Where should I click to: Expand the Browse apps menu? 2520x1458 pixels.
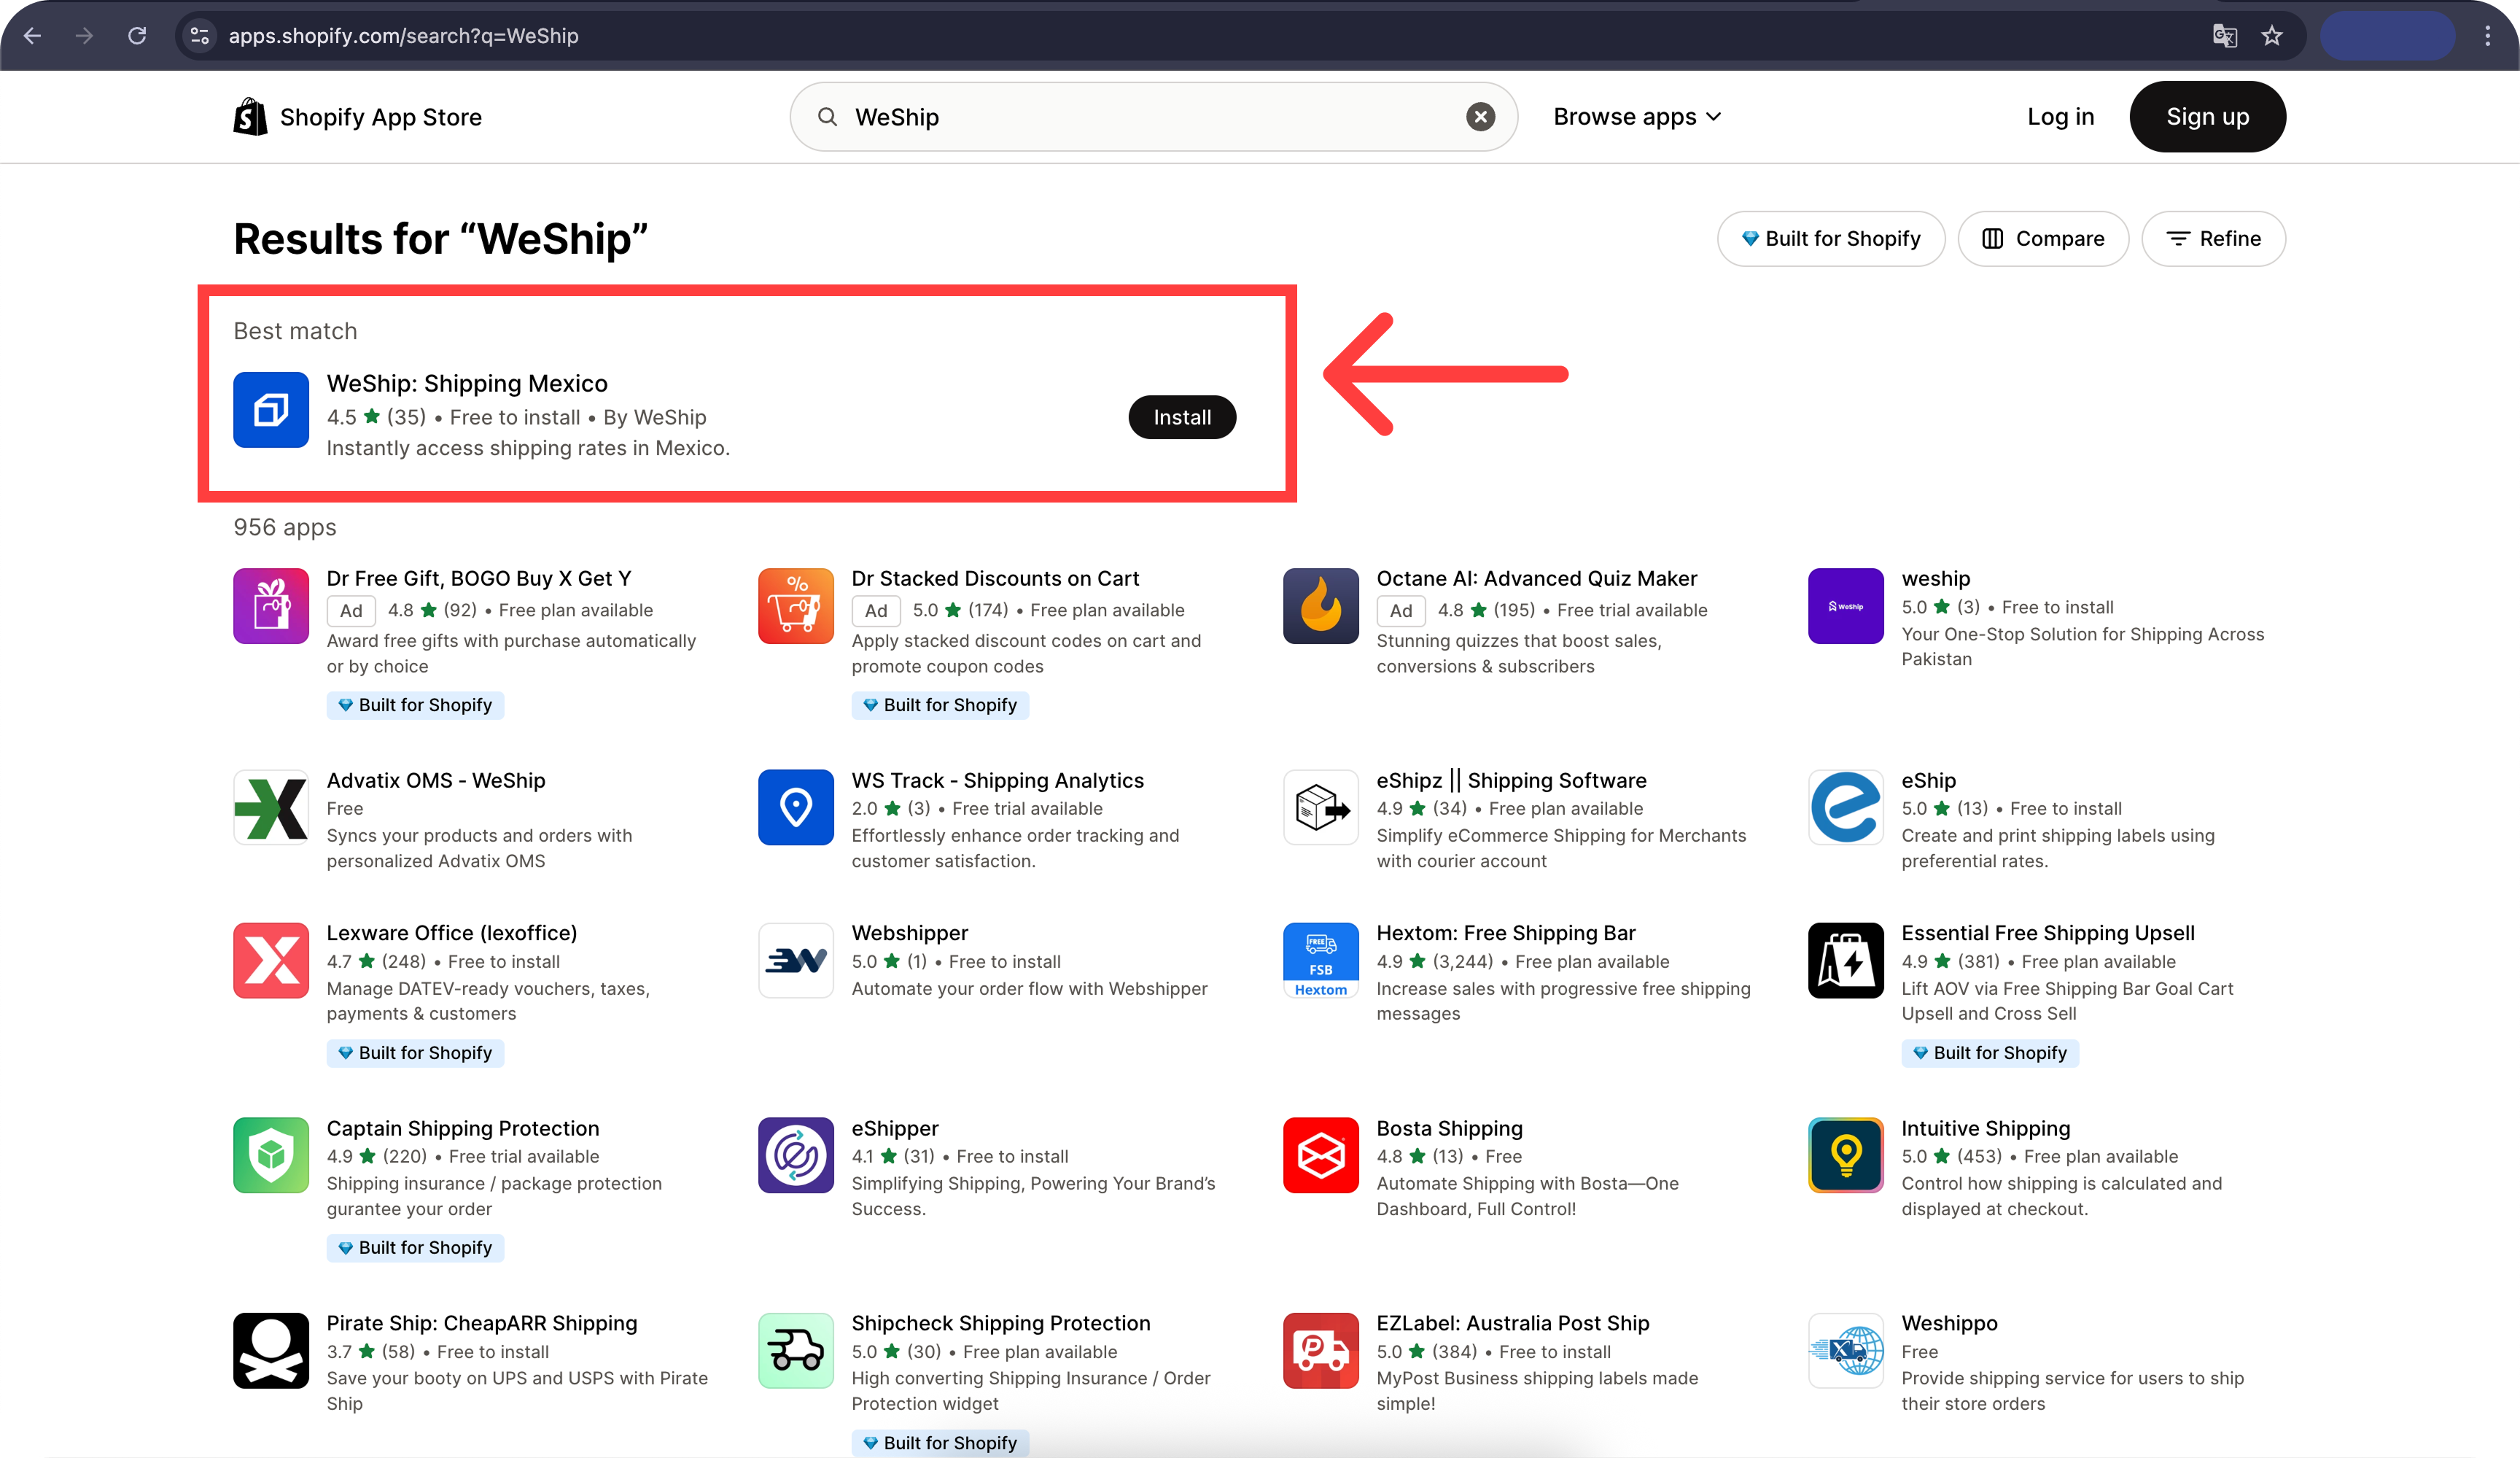pyautogui.click(x=1637, y=117)
